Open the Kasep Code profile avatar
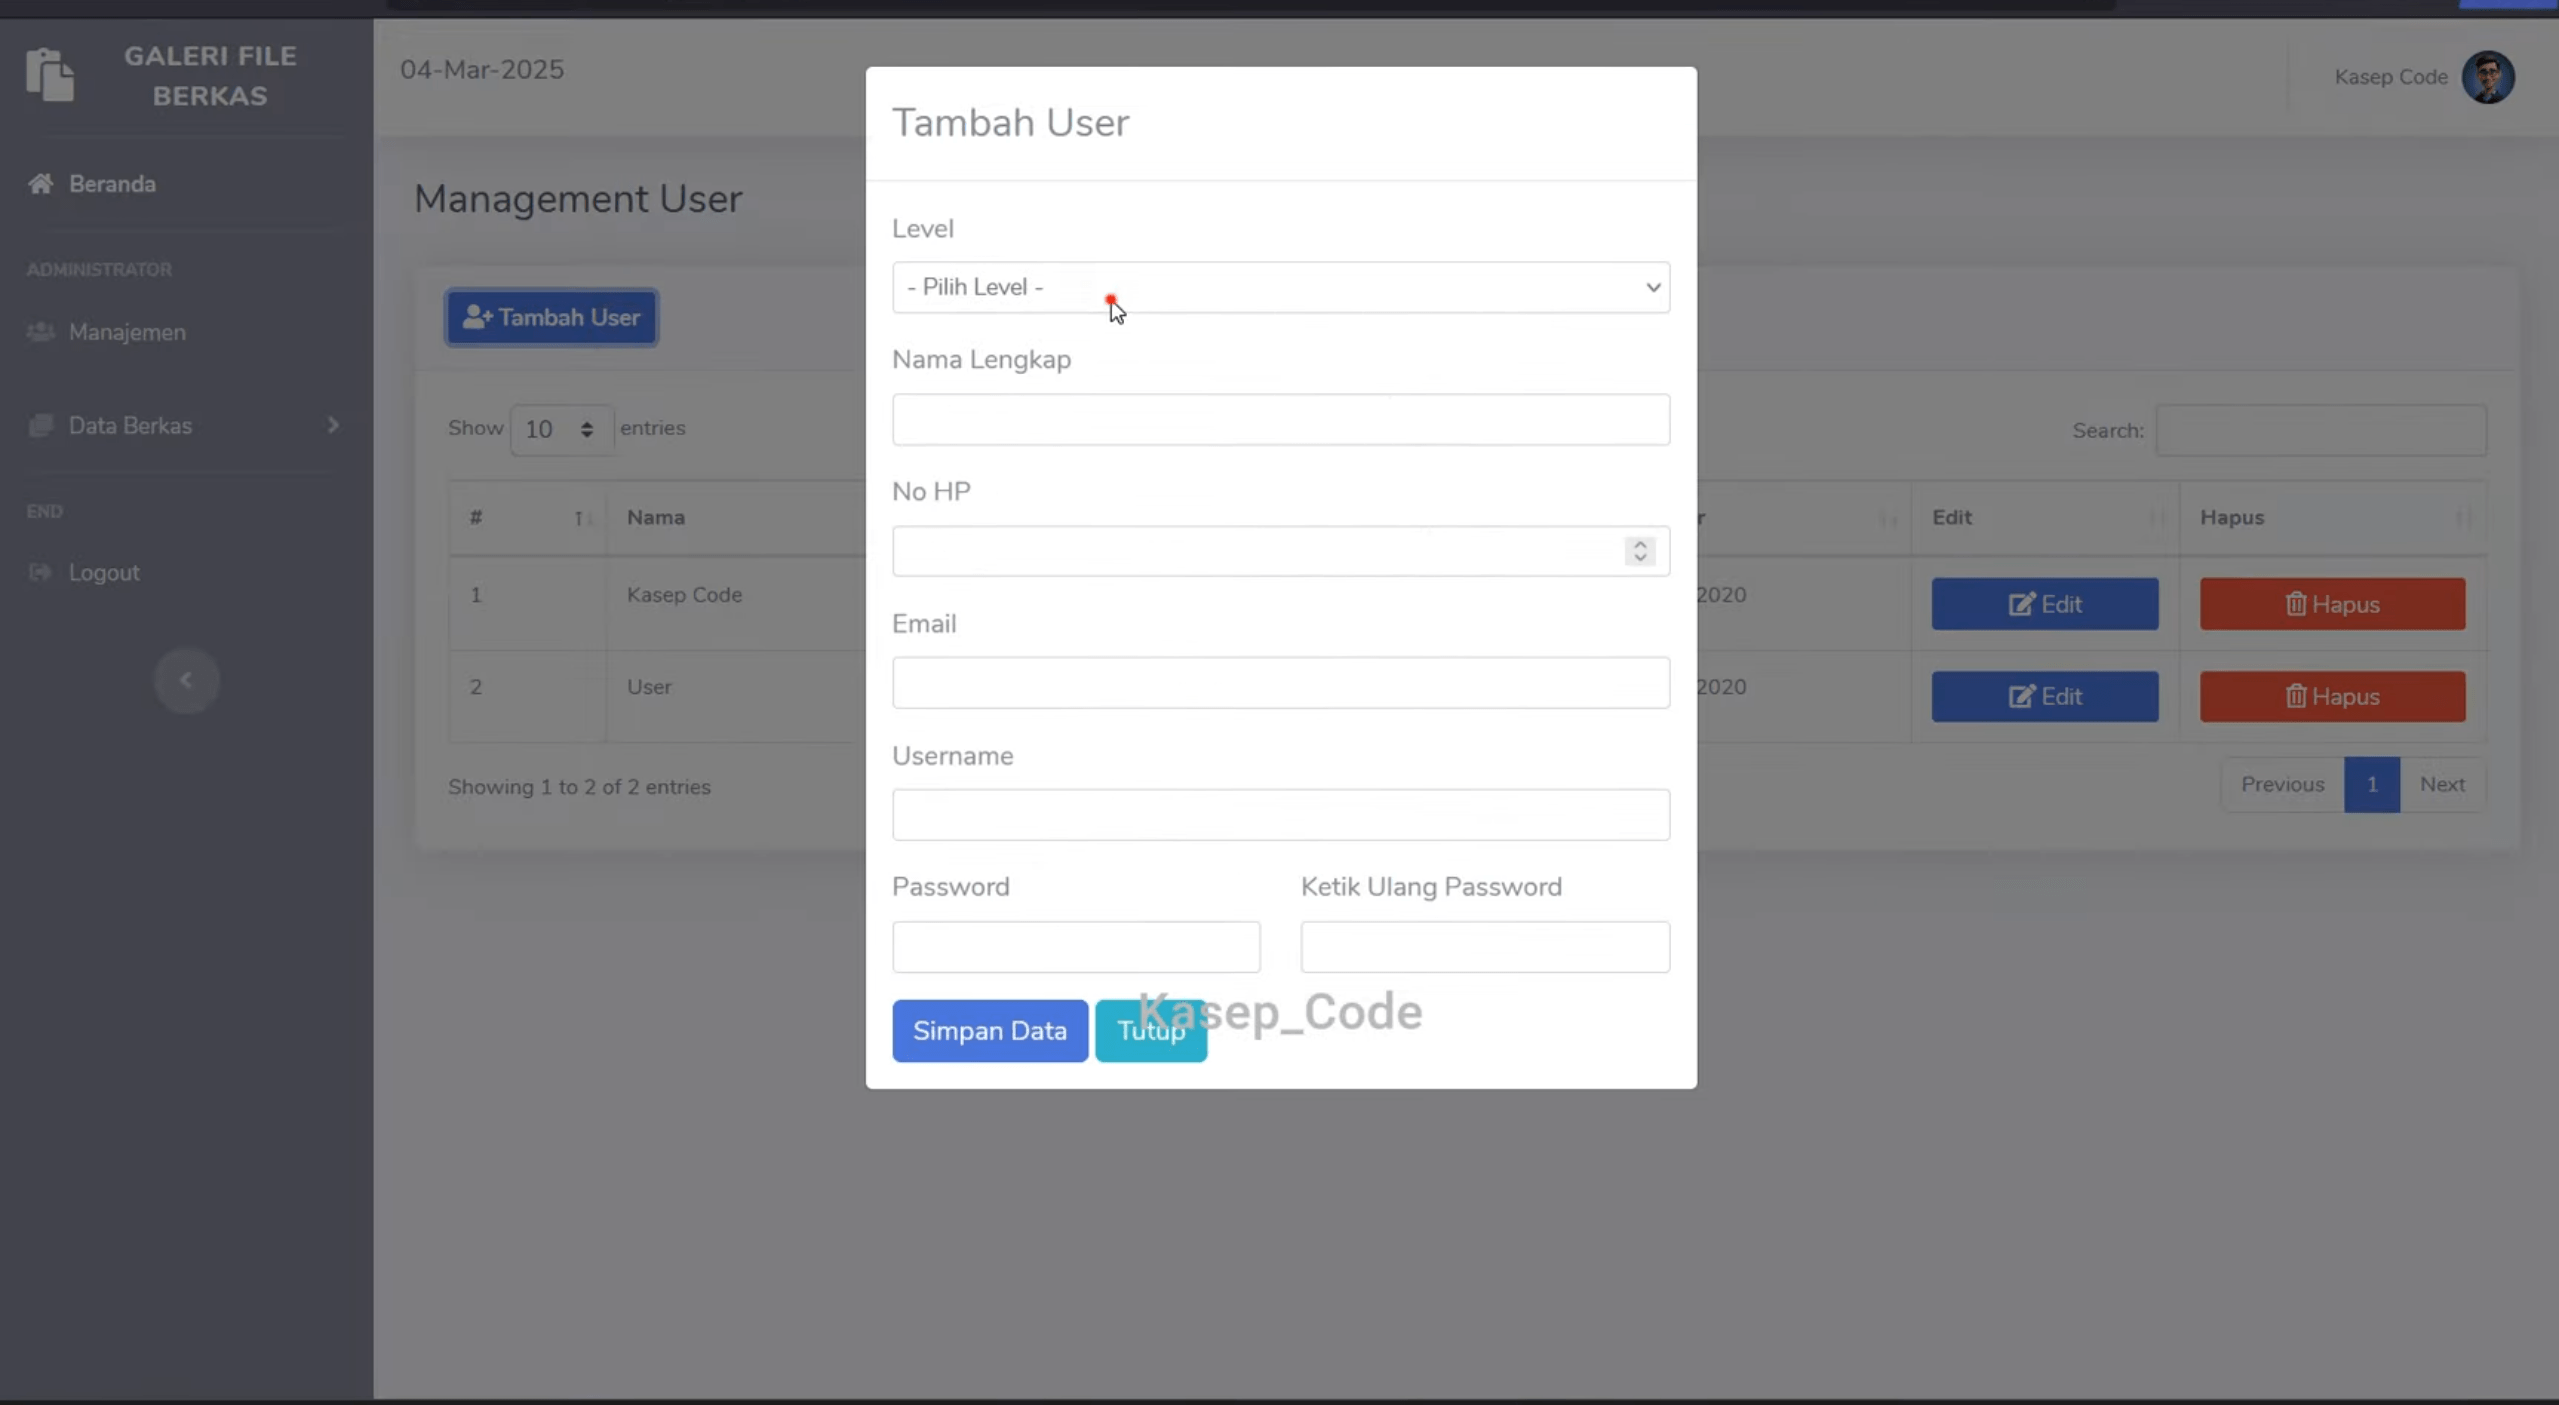The image size is (2559, 1405). point(2488,77)
